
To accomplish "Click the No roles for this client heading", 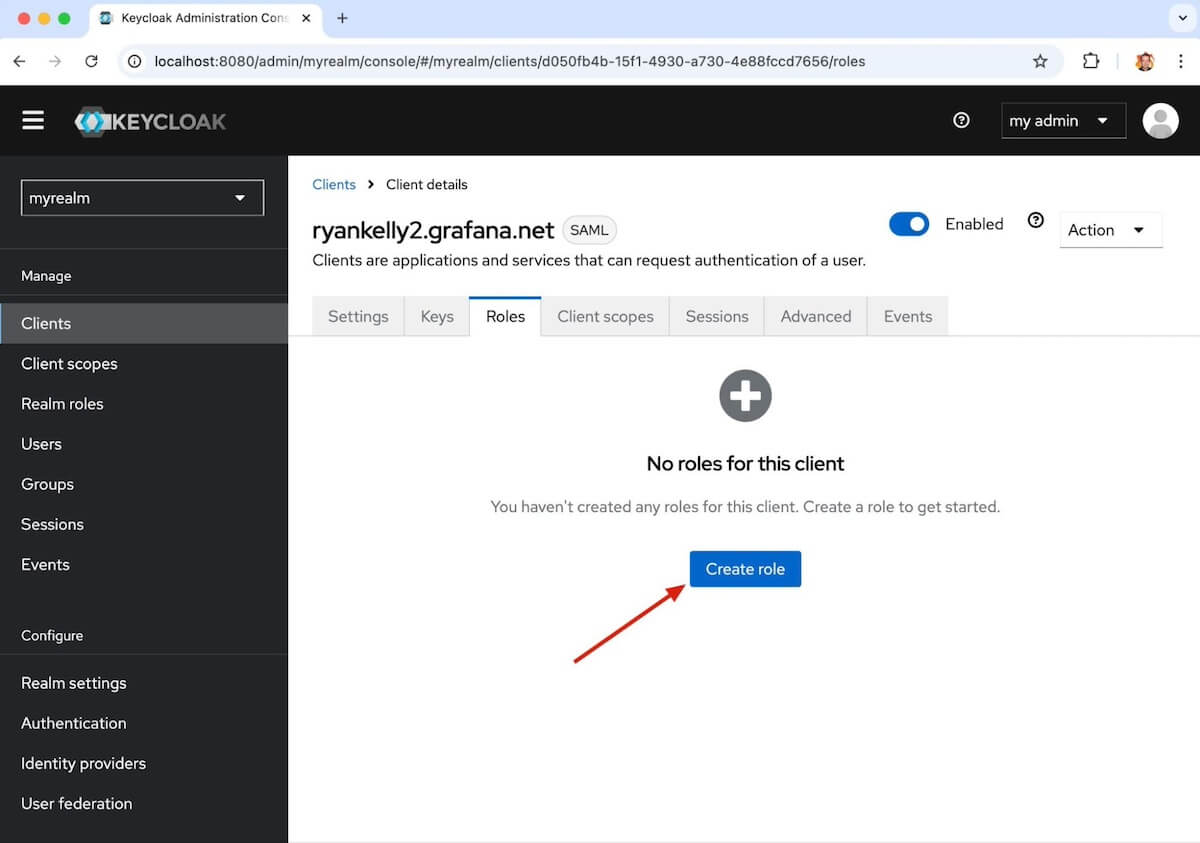I will [745, 463].
